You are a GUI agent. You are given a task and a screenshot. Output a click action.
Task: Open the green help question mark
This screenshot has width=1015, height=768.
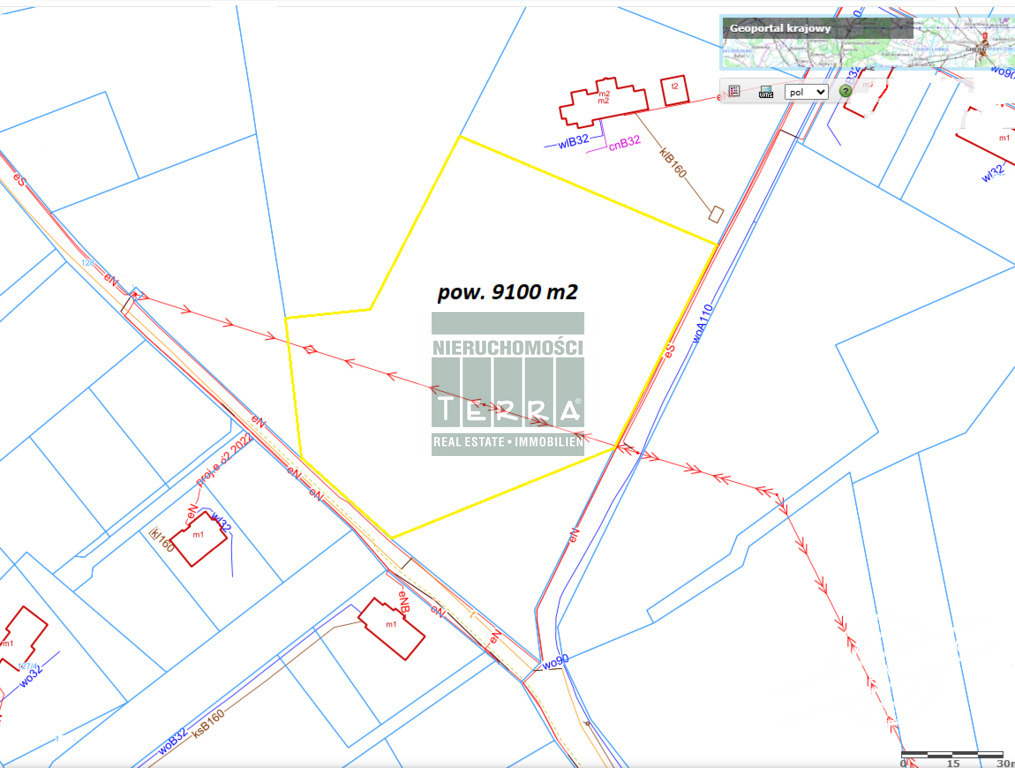[845, 91]
